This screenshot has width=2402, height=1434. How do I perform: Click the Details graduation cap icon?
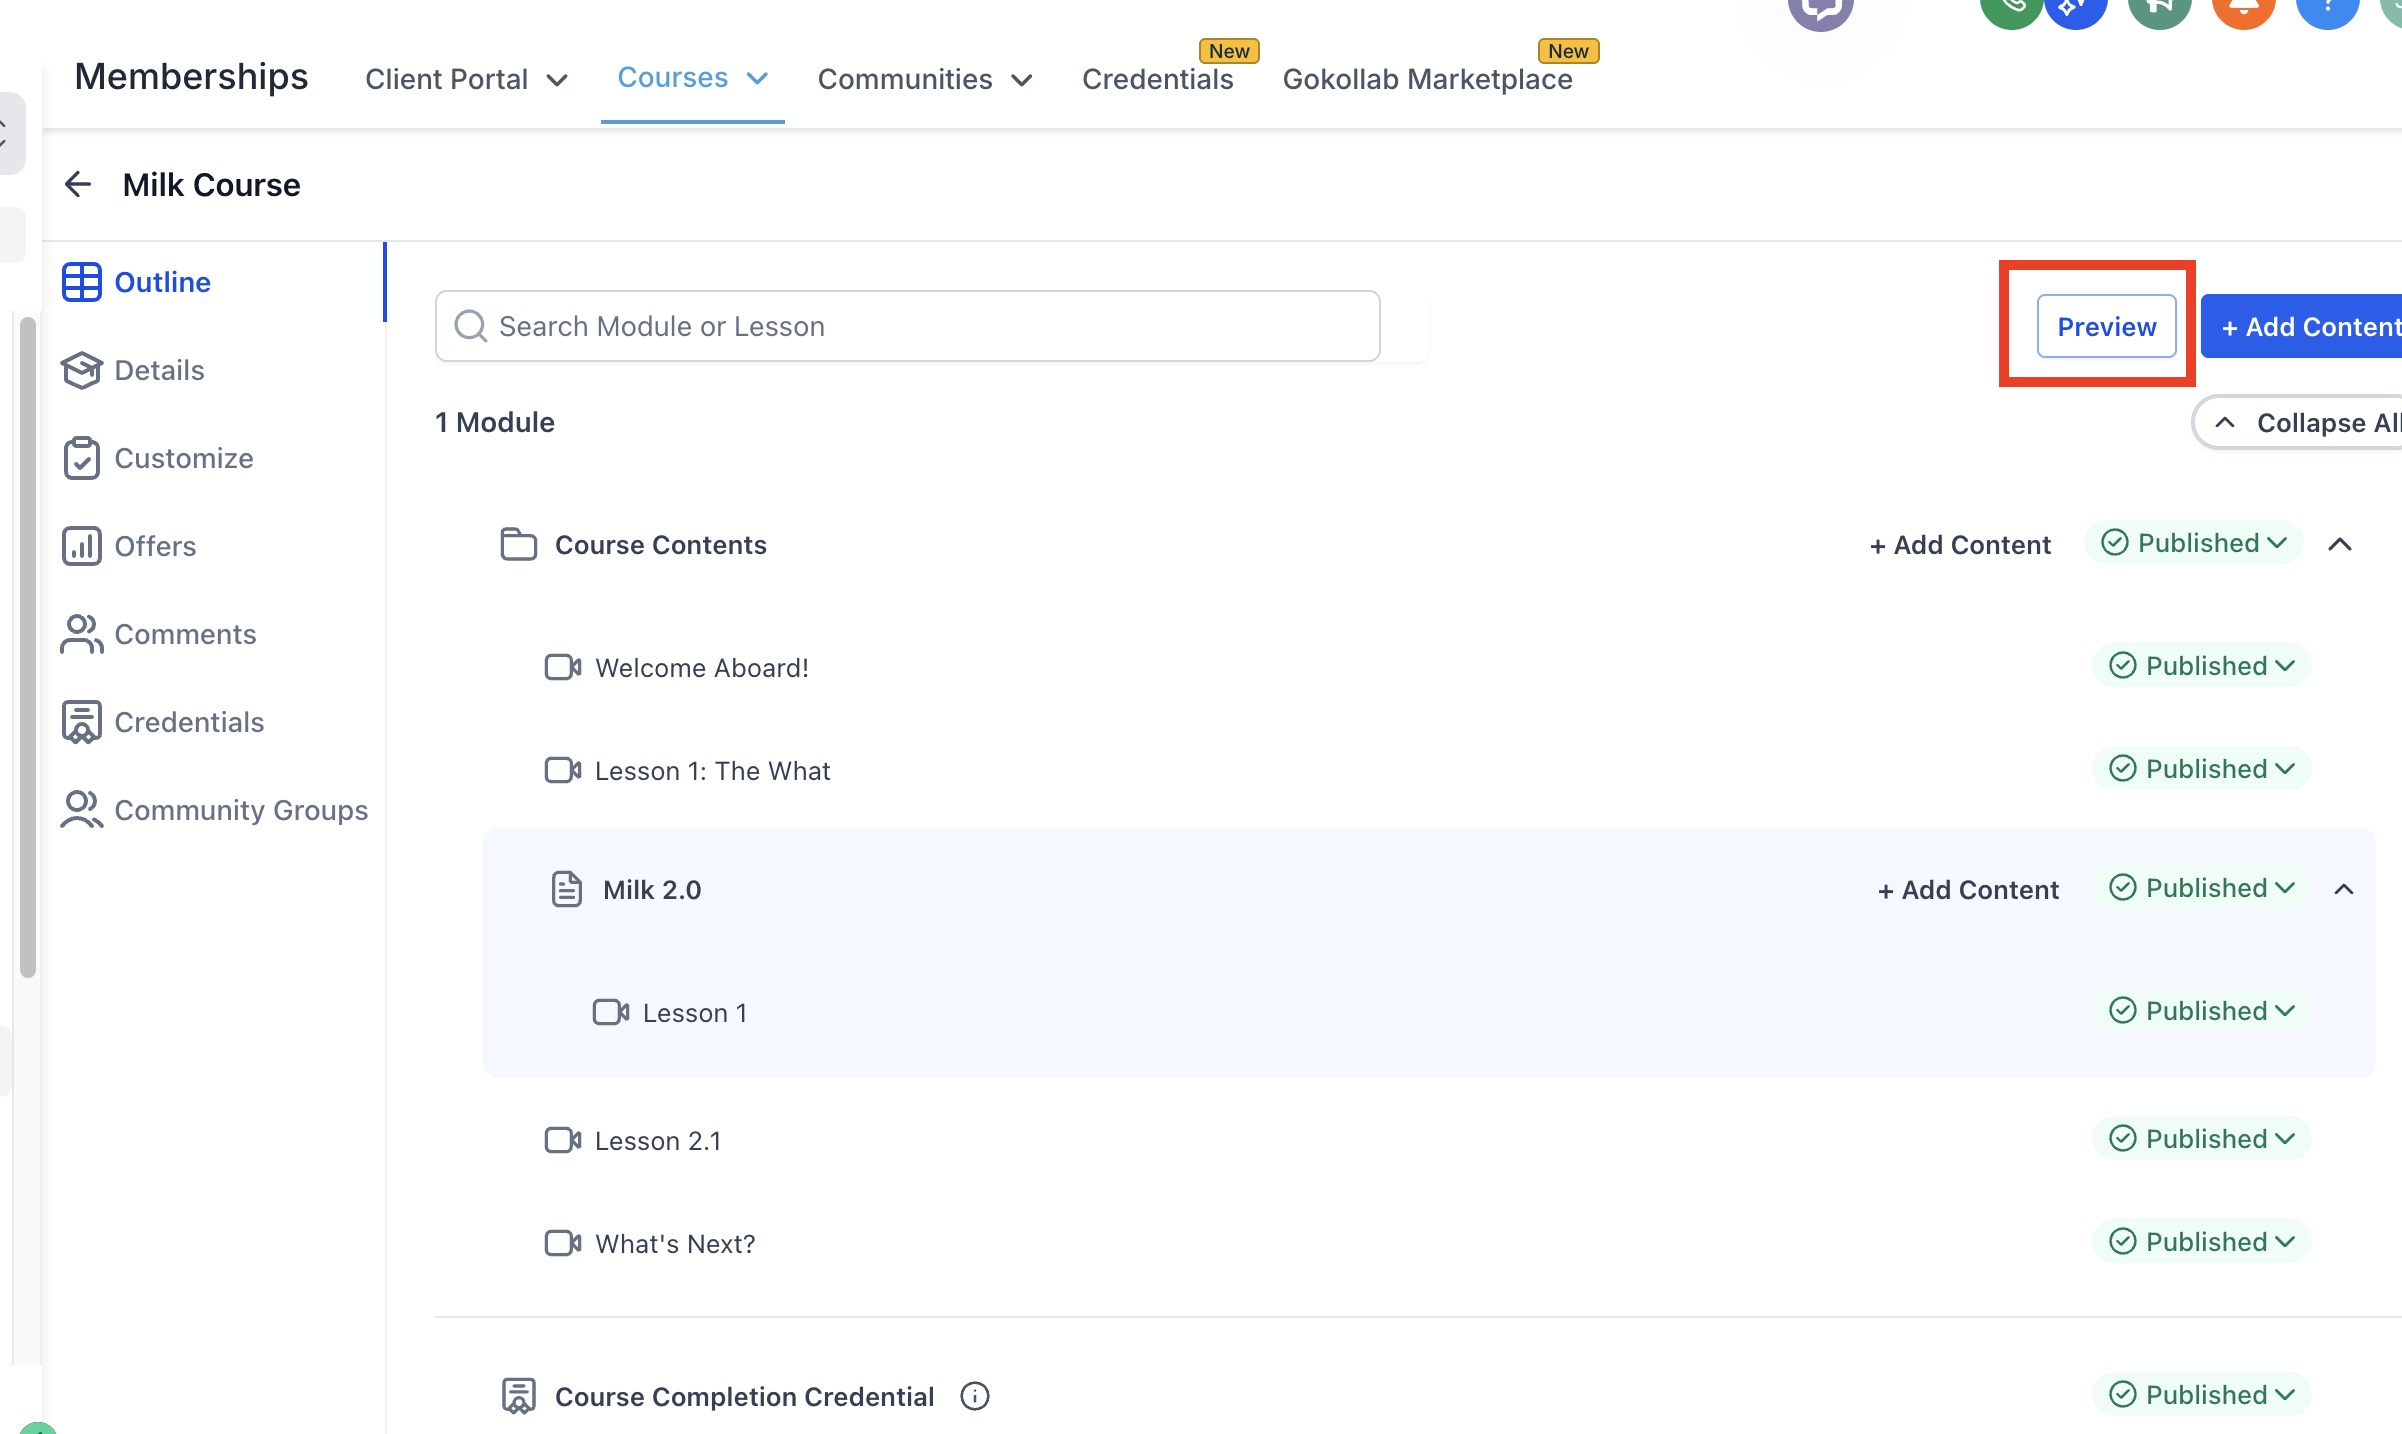click(x=81, y=370)
